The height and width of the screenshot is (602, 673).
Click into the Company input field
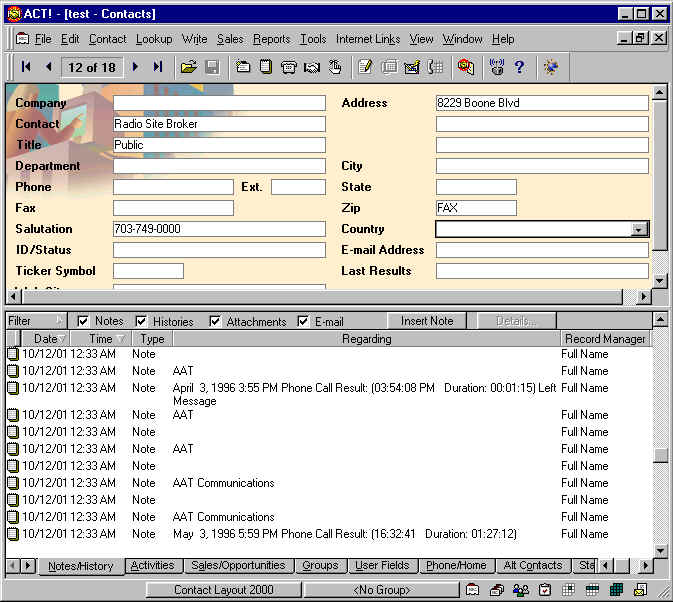click(219, 103)
